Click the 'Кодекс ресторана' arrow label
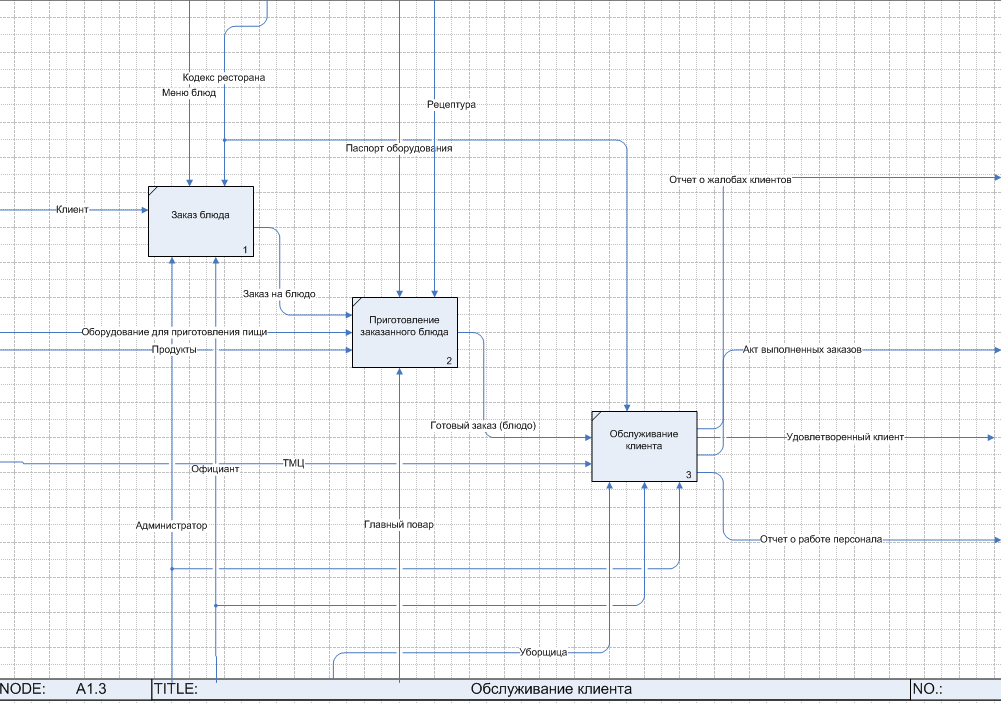 [223, 77]
